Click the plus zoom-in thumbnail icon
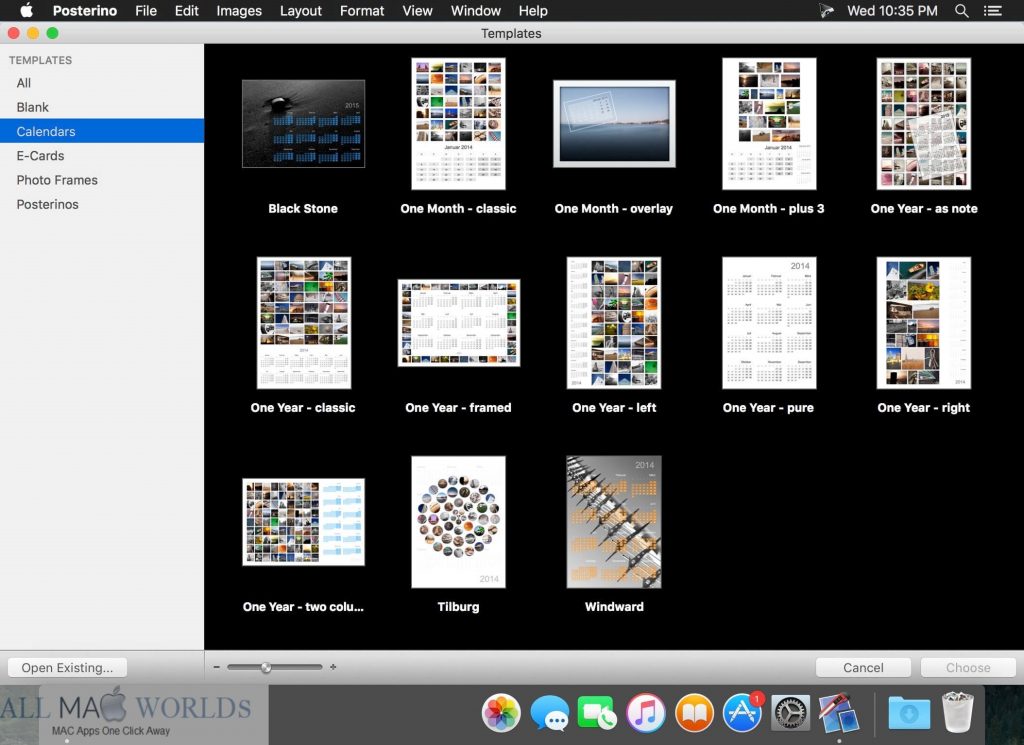Viewport: 1024px width, 745px height. tap(333, 667)
